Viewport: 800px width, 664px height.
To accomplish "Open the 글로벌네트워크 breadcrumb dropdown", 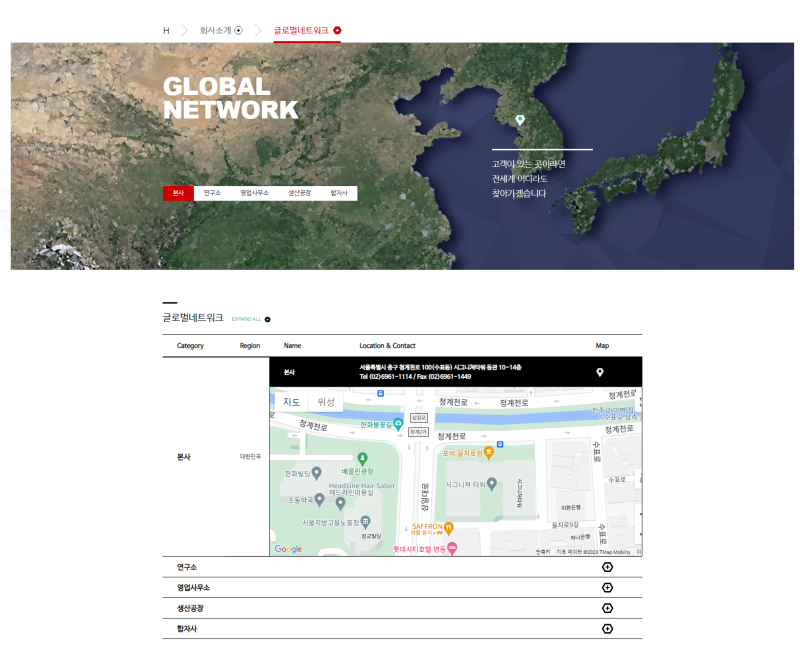I will click(x=337, y=30).
